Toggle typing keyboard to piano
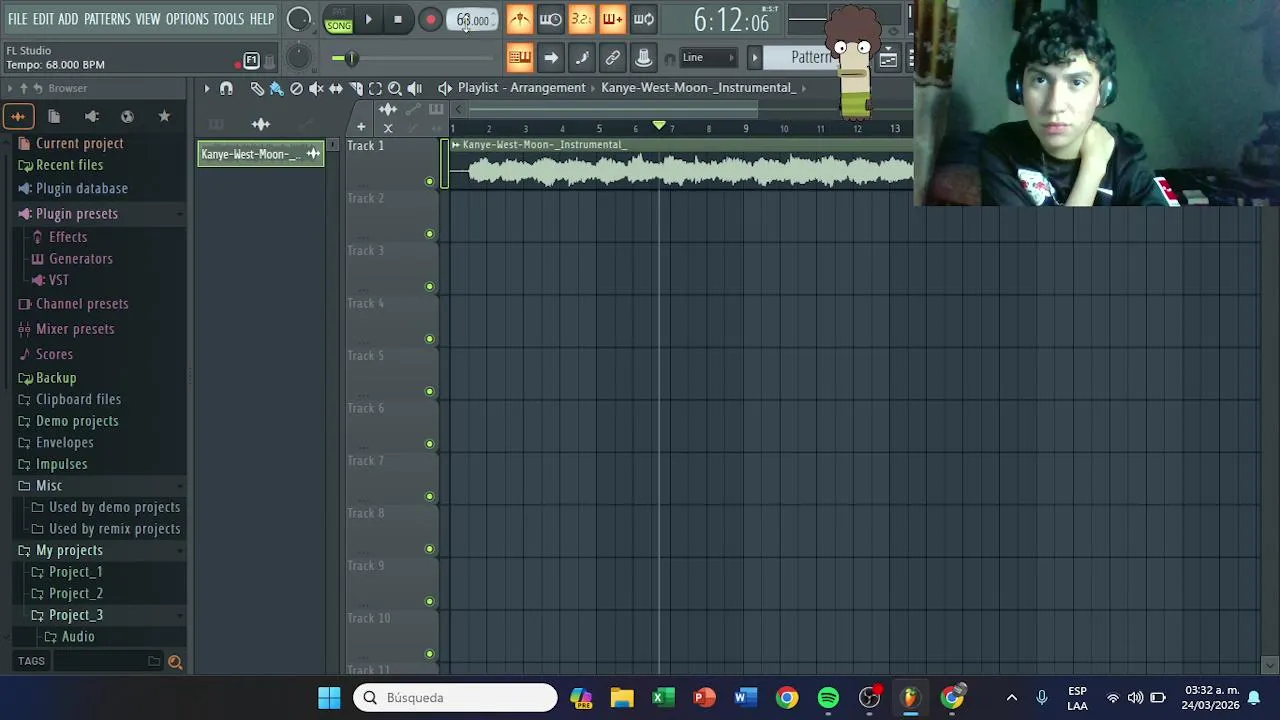1280x720 pixels. tap(519, 58)
